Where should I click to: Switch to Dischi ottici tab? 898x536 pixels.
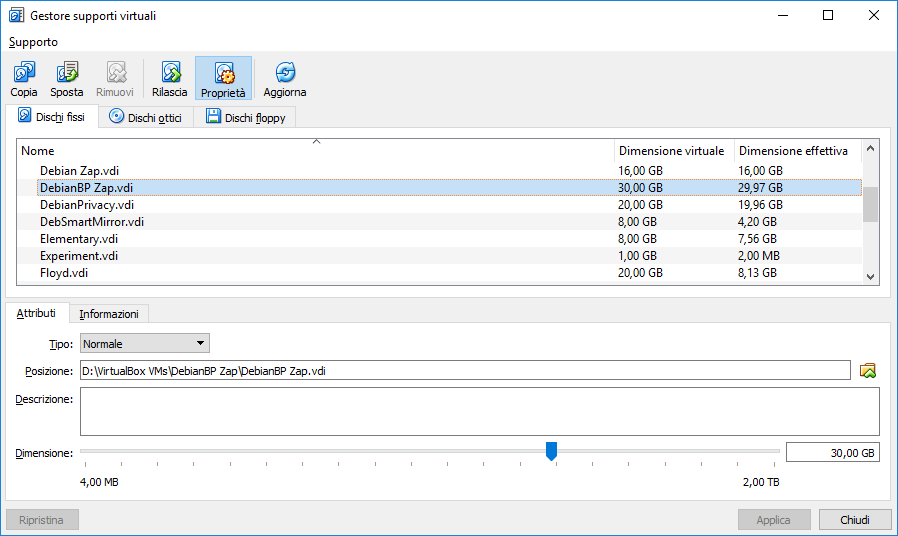point(146,117)
